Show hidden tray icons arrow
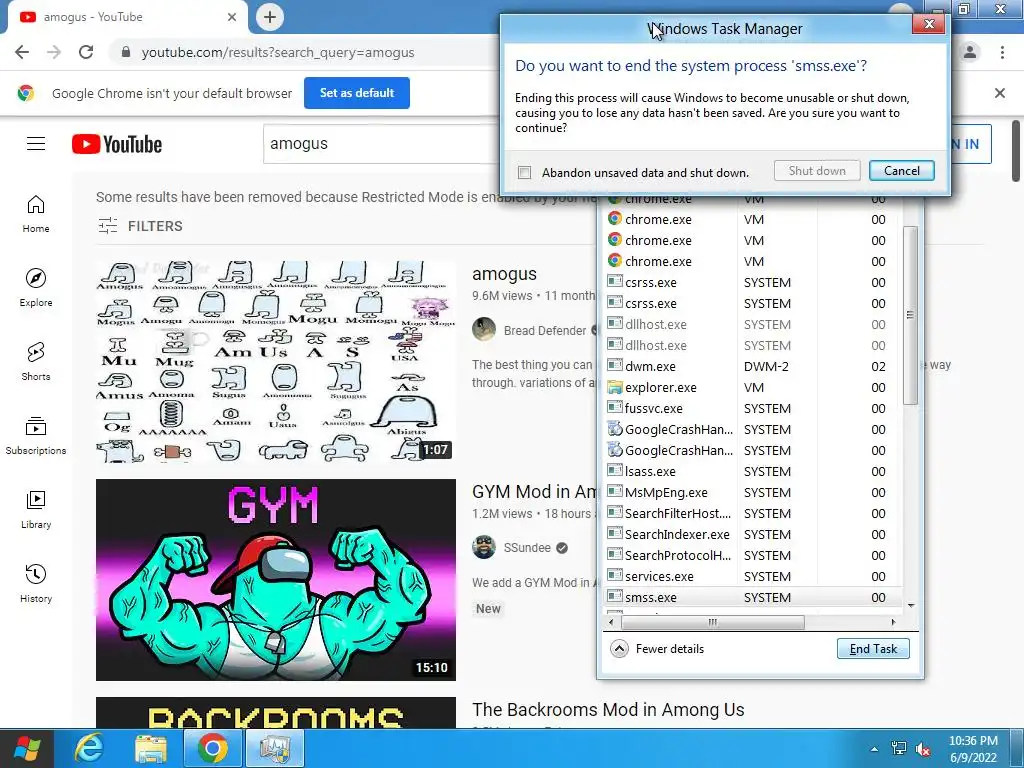The height and width of the screenshot is (768, 1024). pos(874,749)
